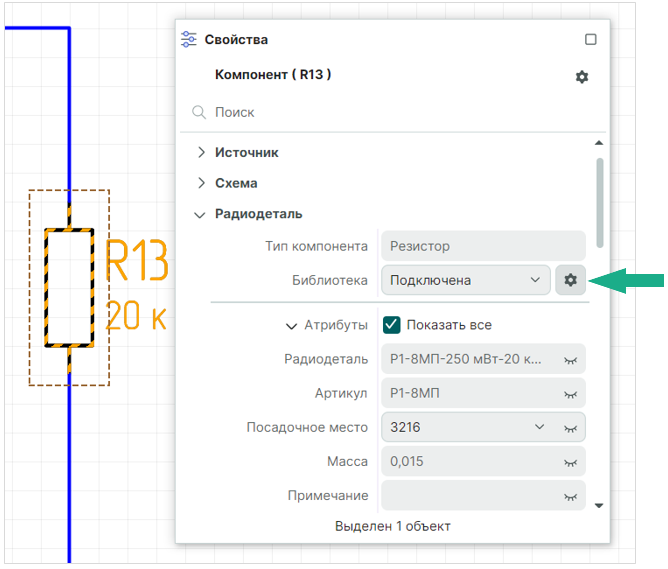
Task: Click the component settings gear beside Компонент (R13)
Action: coord(582,77)
